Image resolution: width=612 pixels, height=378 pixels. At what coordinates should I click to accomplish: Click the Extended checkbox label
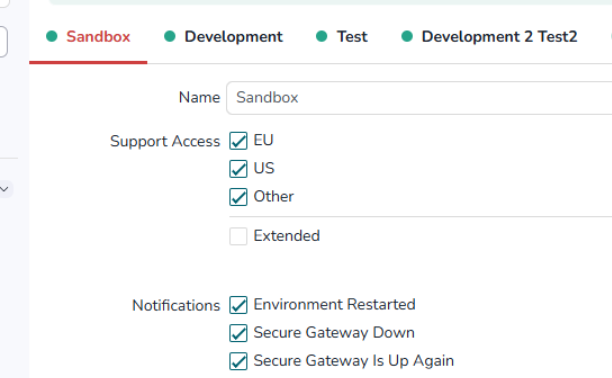286,236
